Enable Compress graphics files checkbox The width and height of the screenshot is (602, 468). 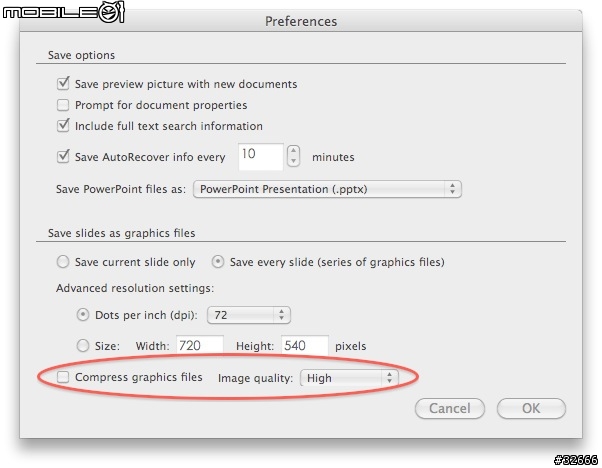click(63, 377)
